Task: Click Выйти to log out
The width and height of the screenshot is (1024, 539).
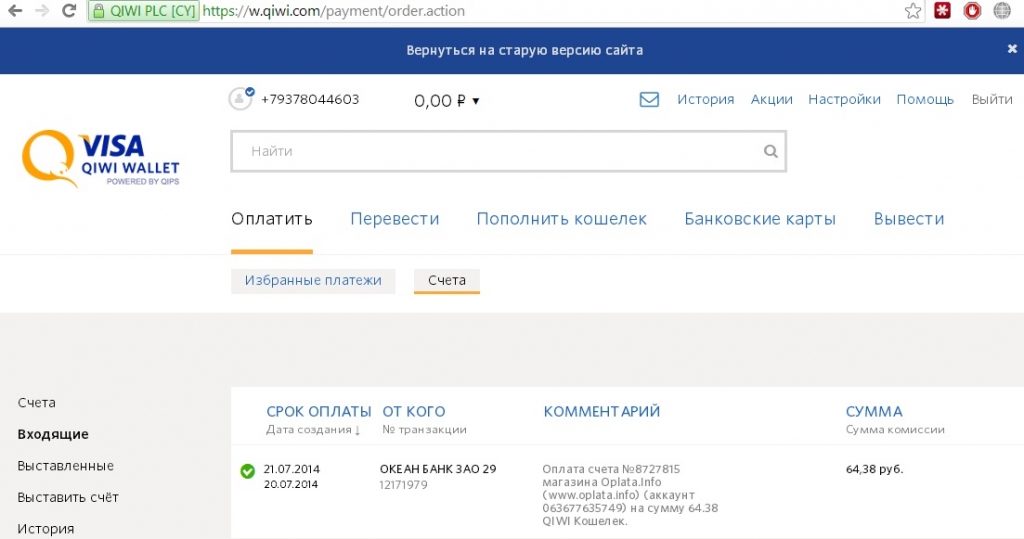Action: coord(991,99)
